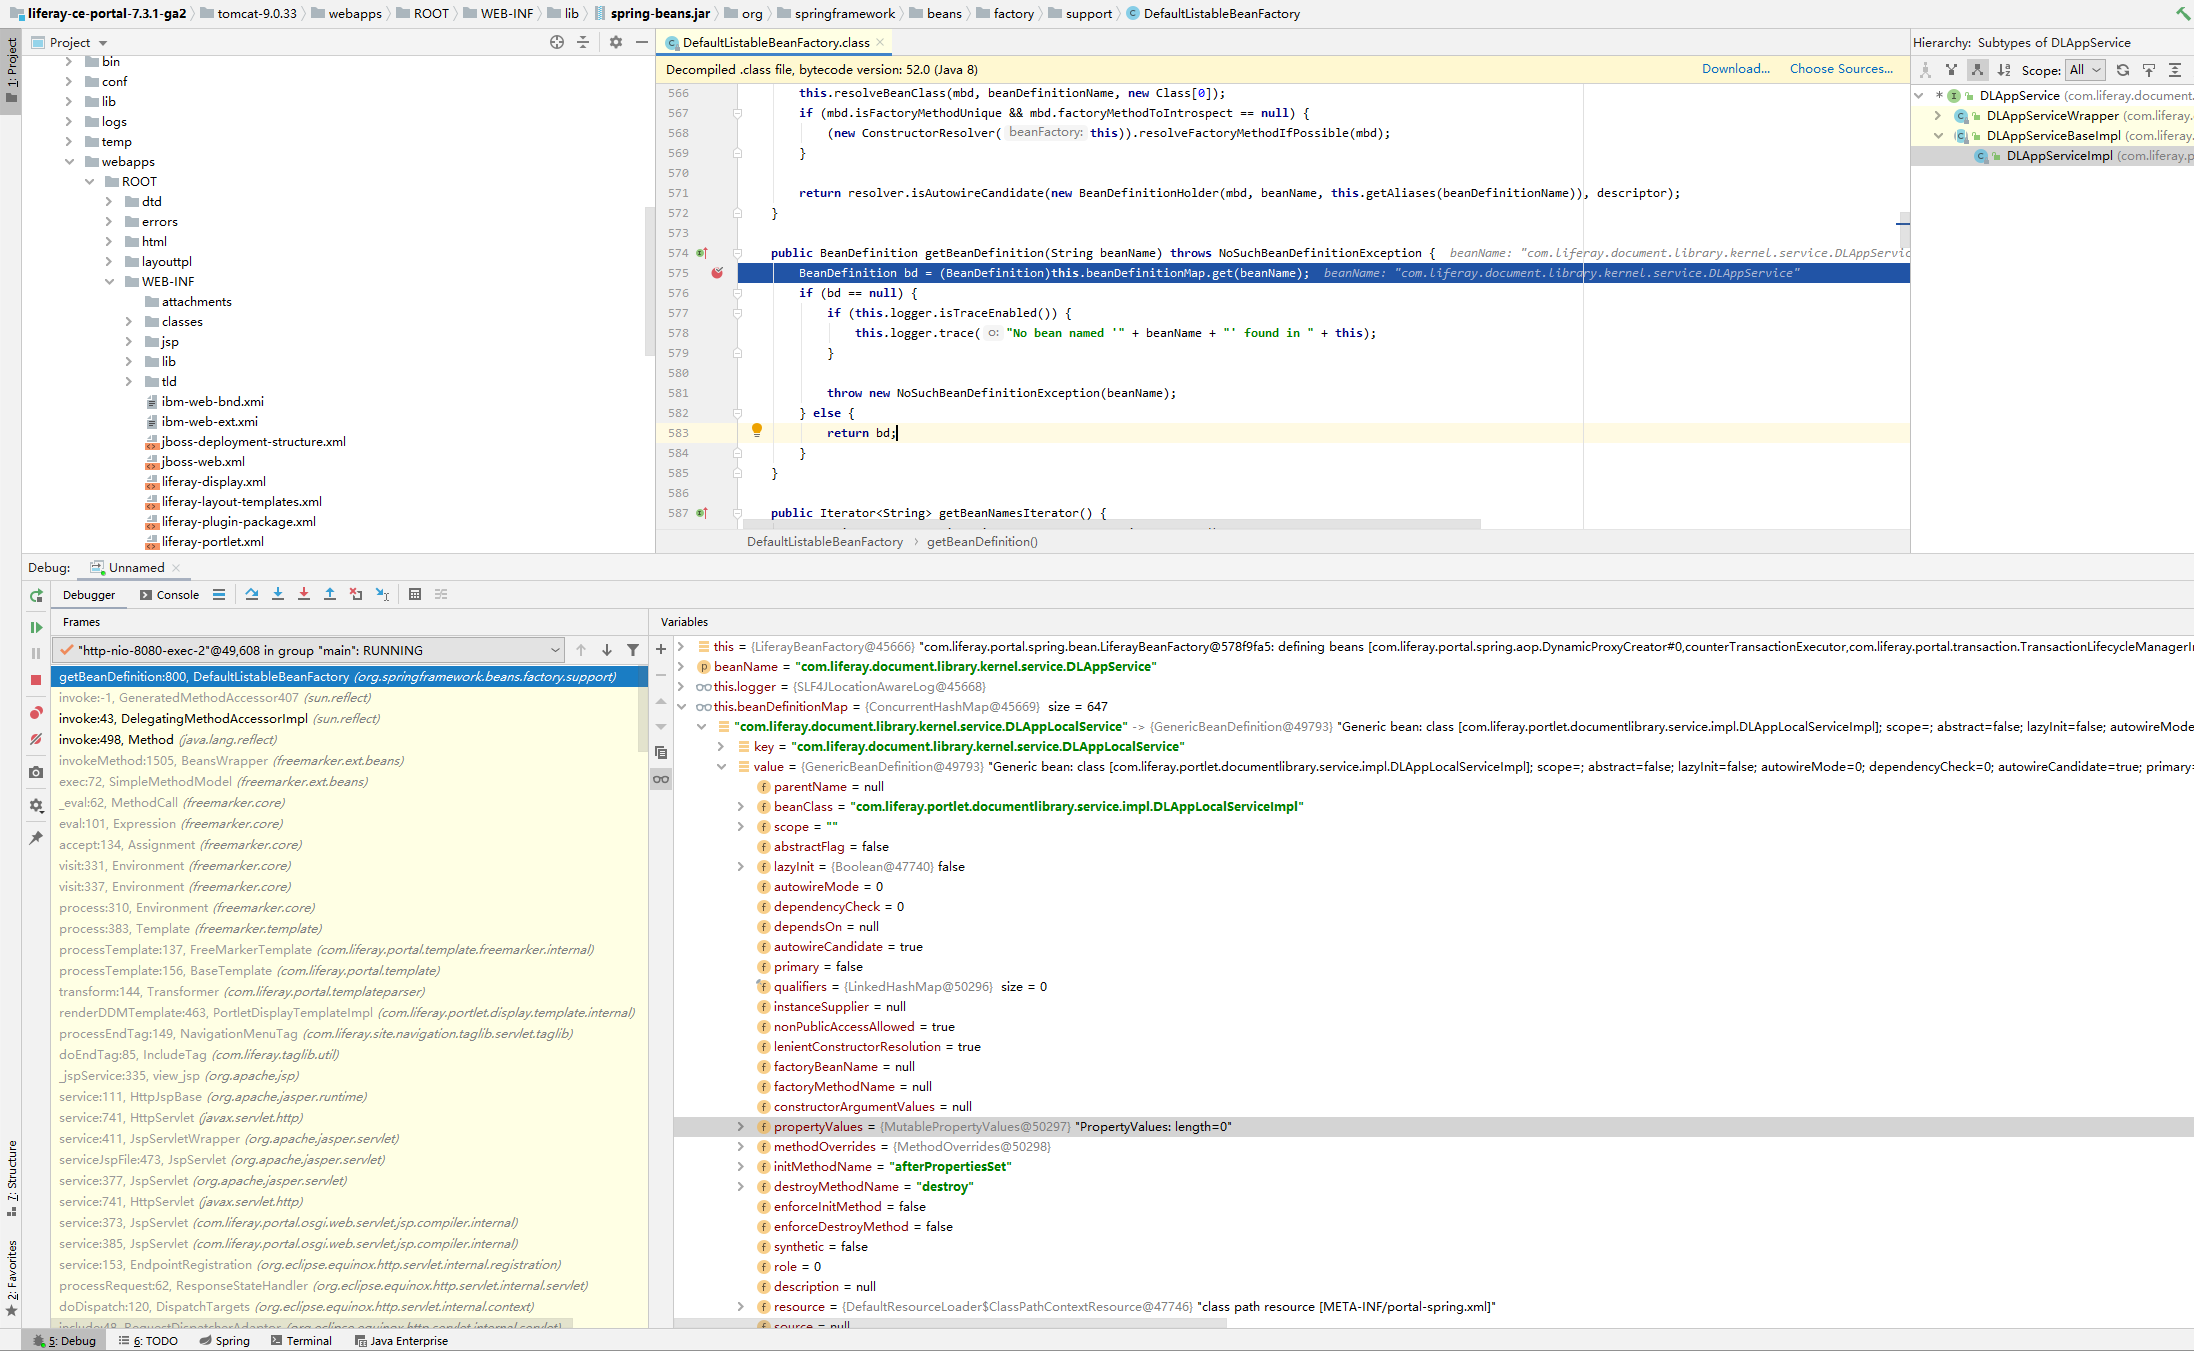Locate opened file in Project panel

click(x=557, y=42)
